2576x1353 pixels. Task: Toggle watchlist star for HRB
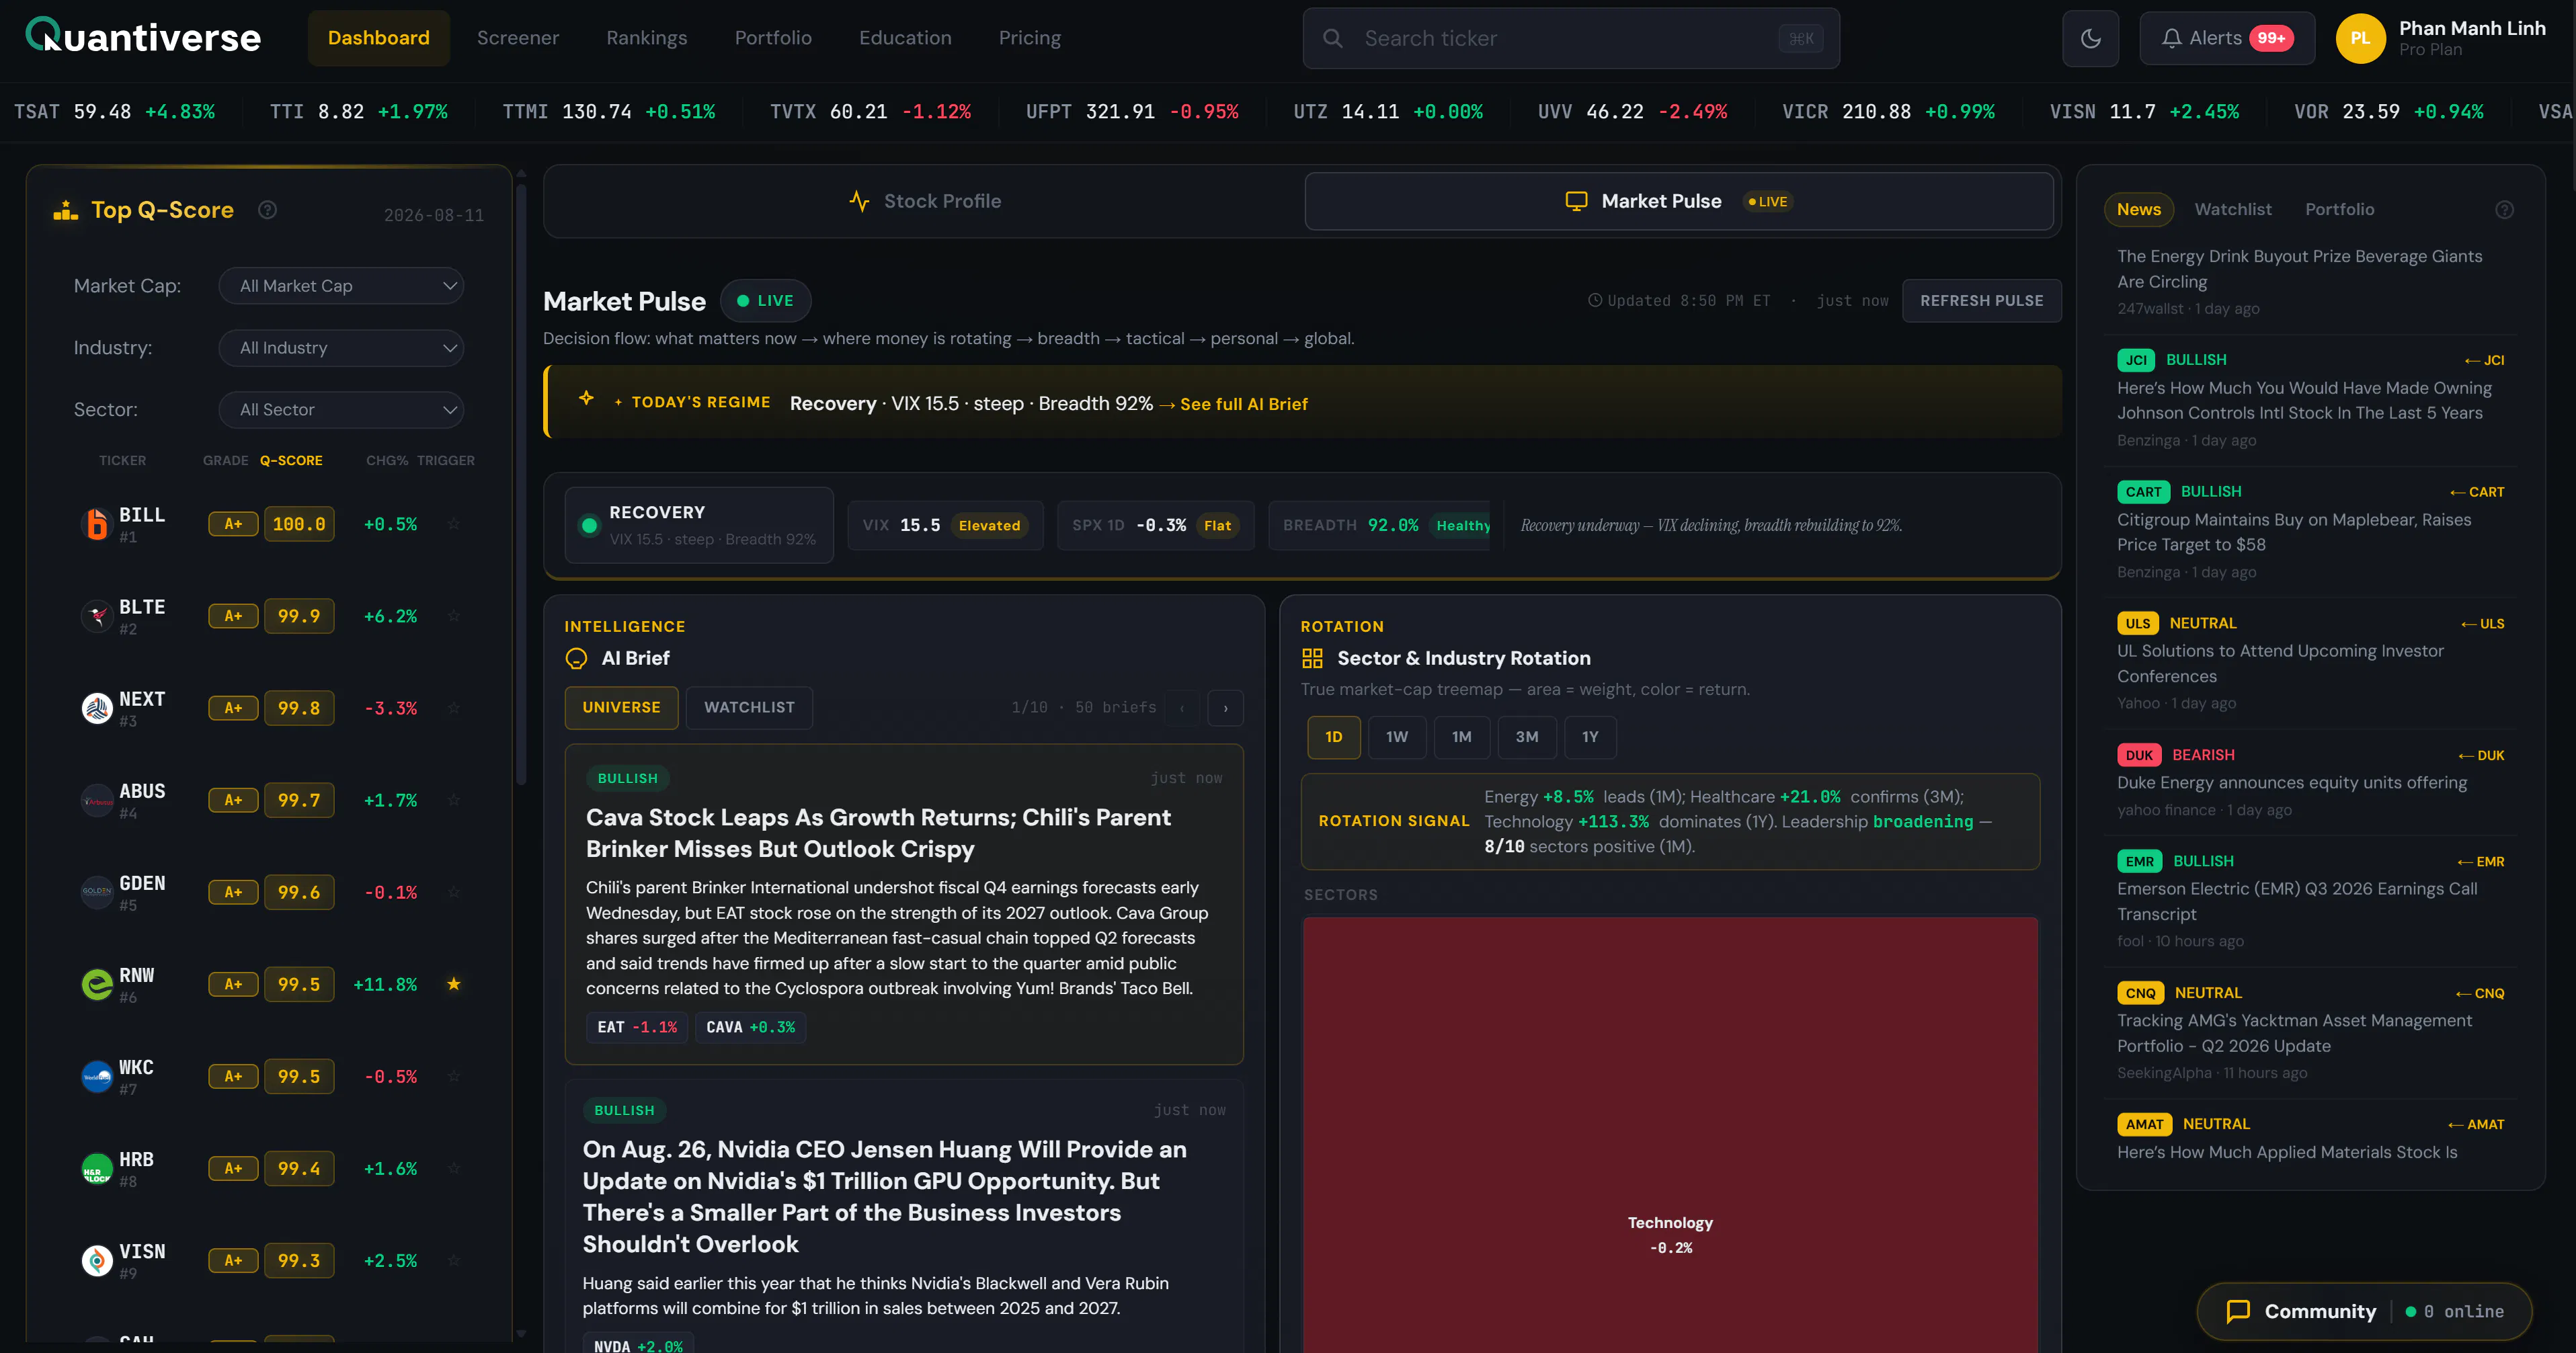click(454, 1168)
